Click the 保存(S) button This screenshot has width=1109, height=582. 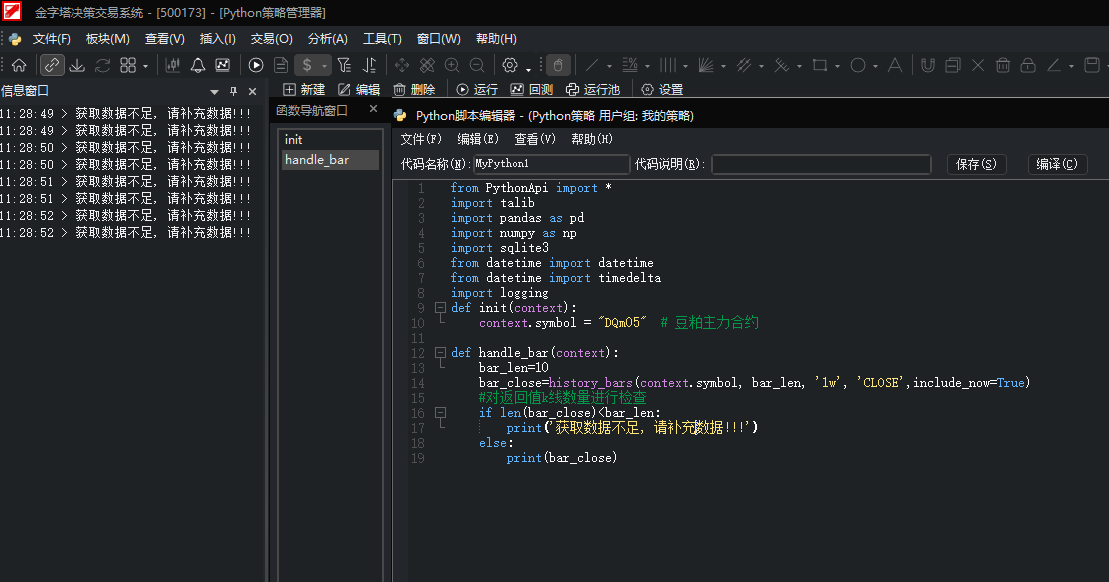pos(976,164)
